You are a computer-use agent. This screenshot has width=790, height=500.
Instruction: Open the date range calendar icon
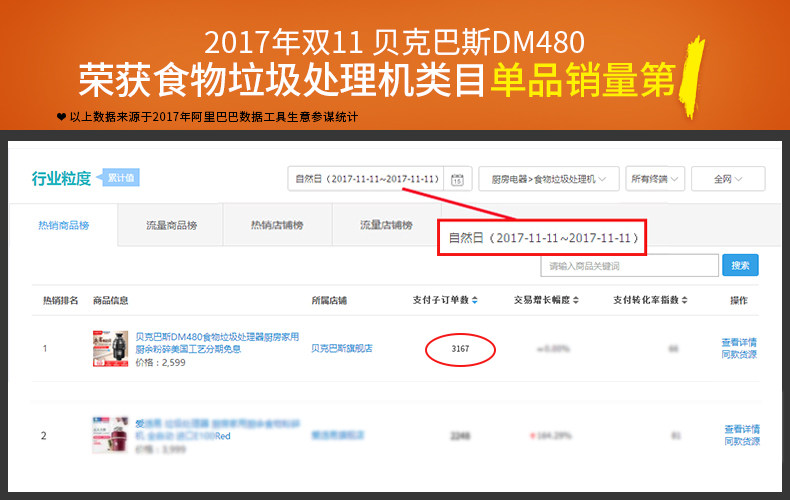click(x=457, y=179)
